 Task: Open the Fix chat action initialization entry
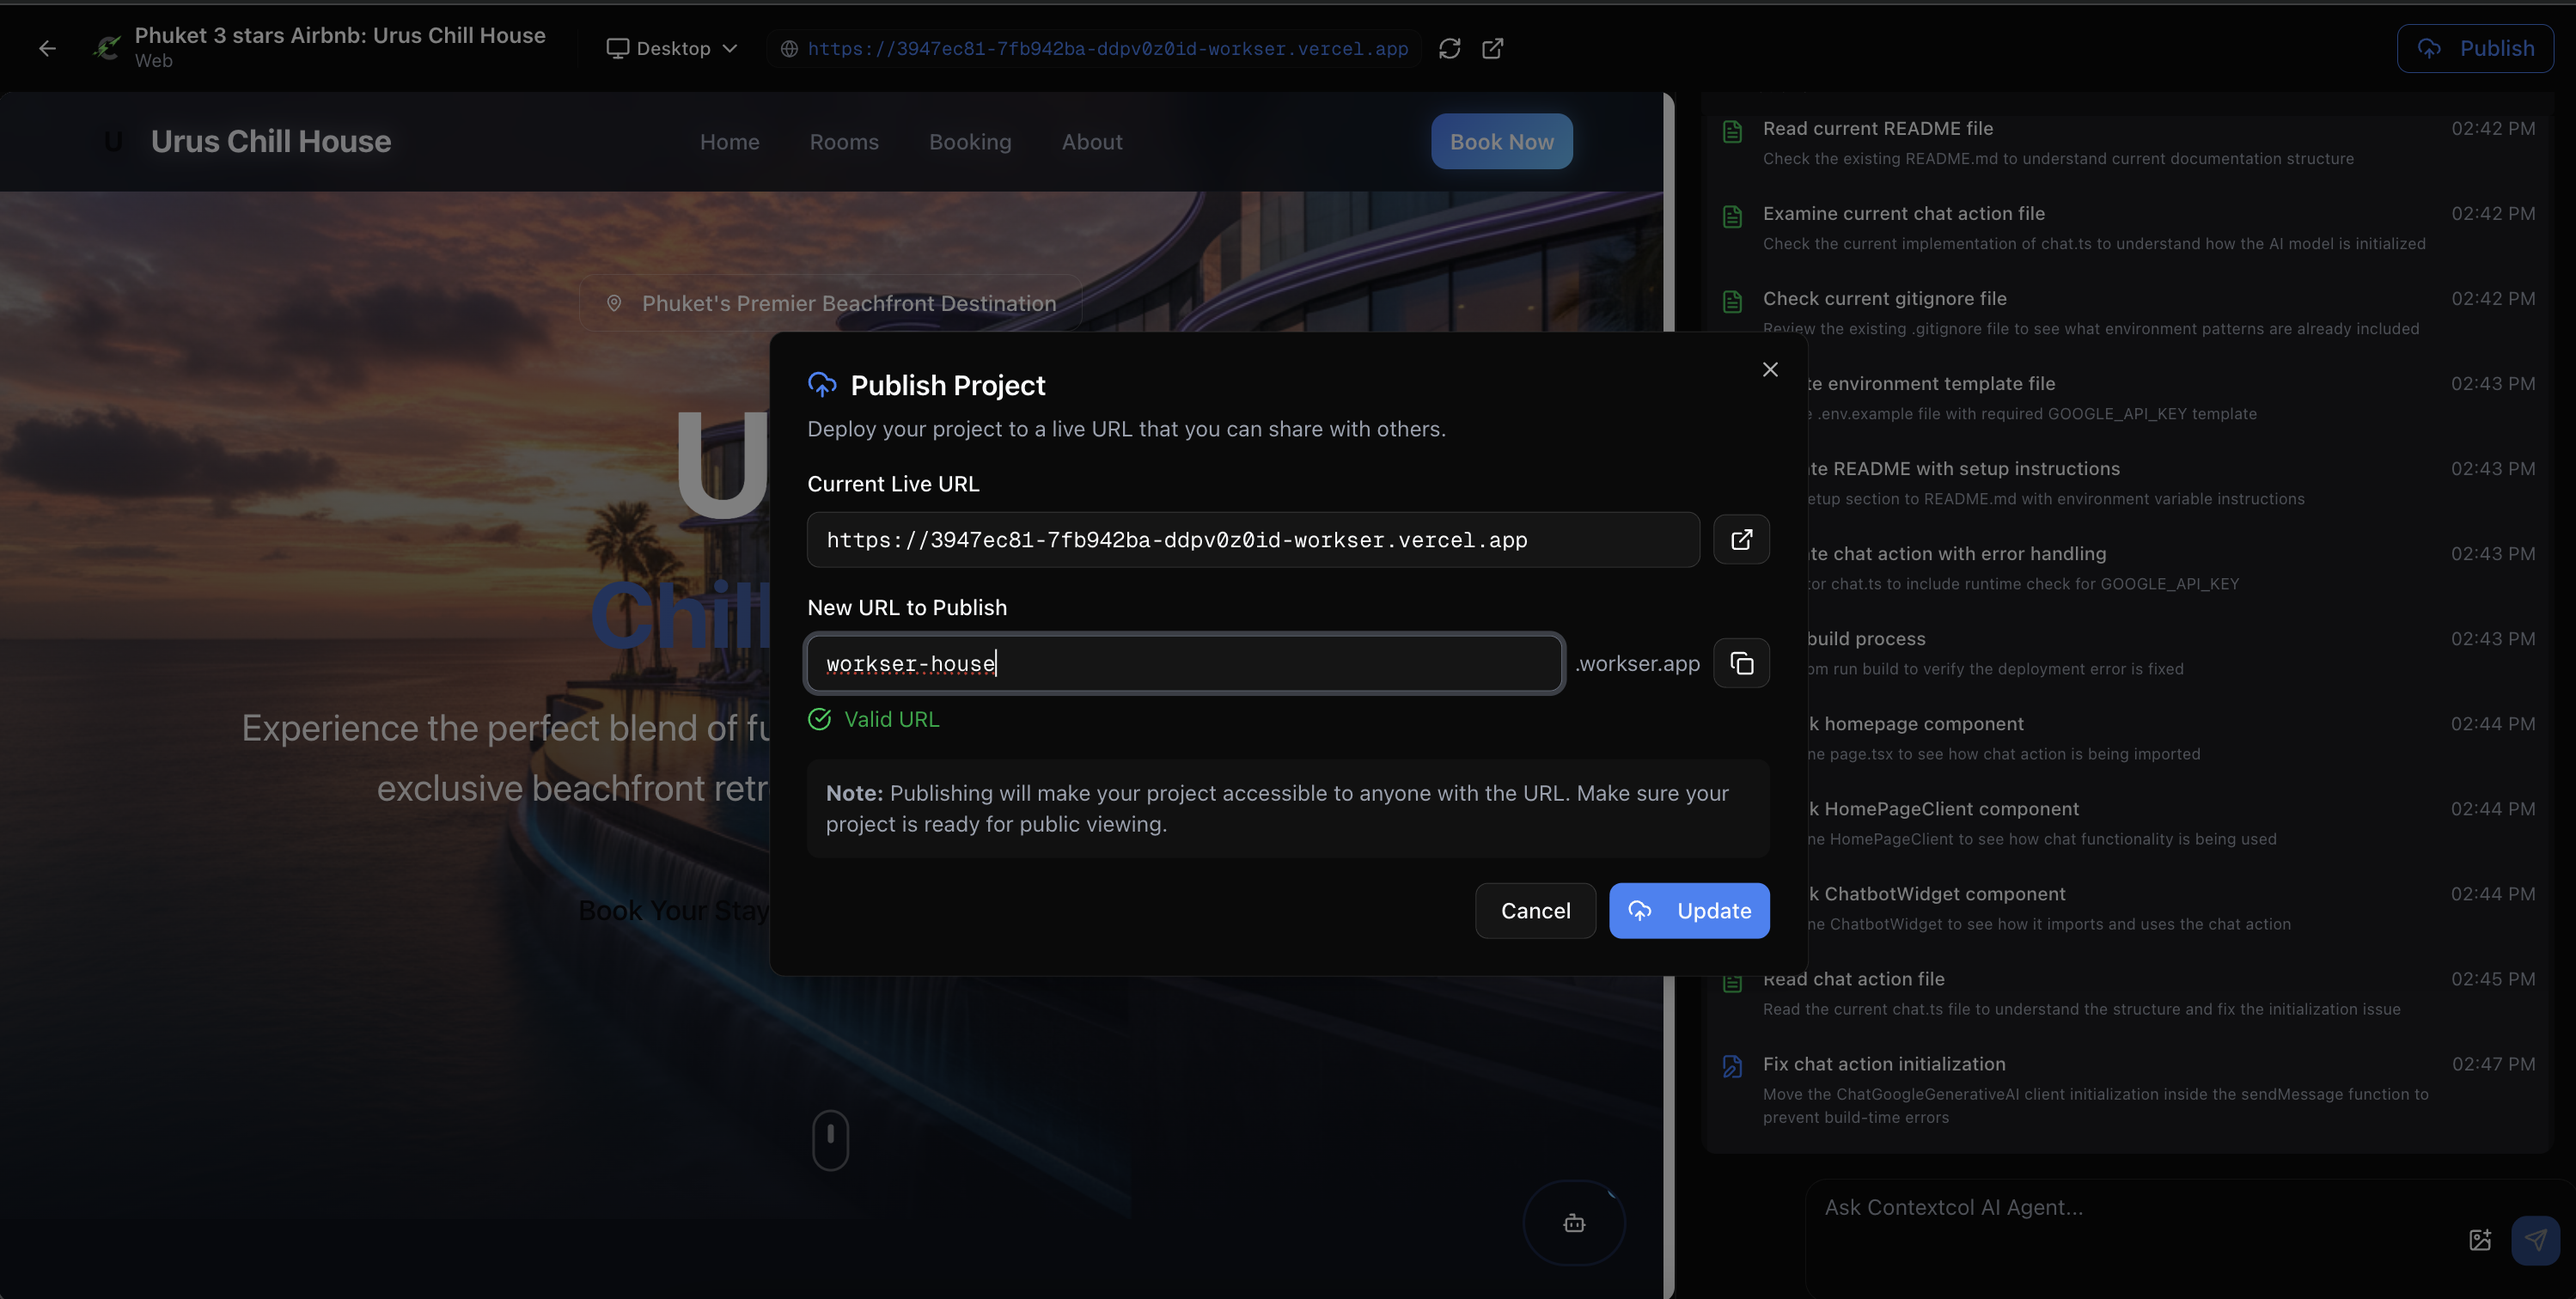[x=1884, y=1064]
